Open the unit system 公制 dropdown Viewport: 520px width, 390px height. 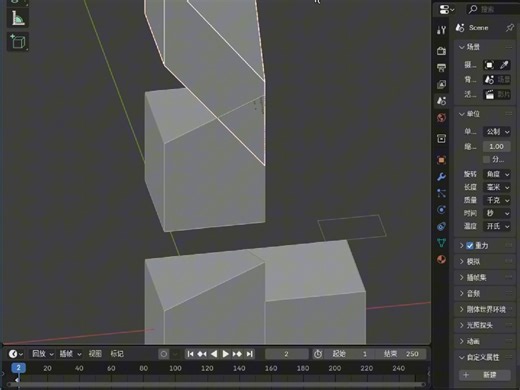coord(497,132)
